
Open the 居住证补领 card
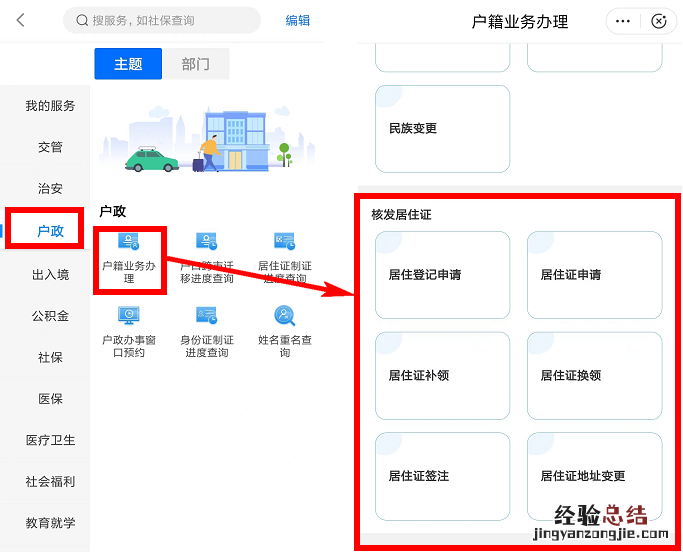[x=443, y=376]
